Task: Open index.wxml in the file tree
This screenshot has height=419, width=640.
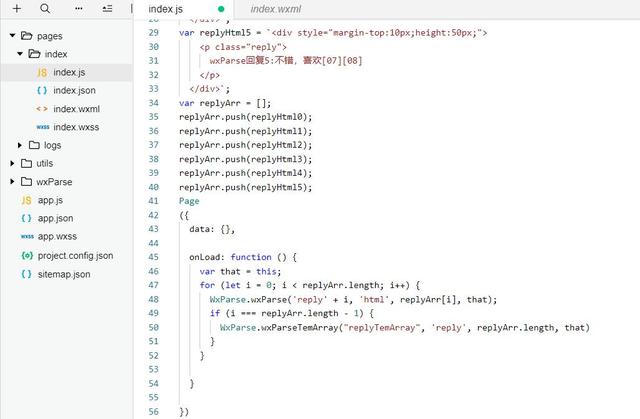Action: click(76, 109)
